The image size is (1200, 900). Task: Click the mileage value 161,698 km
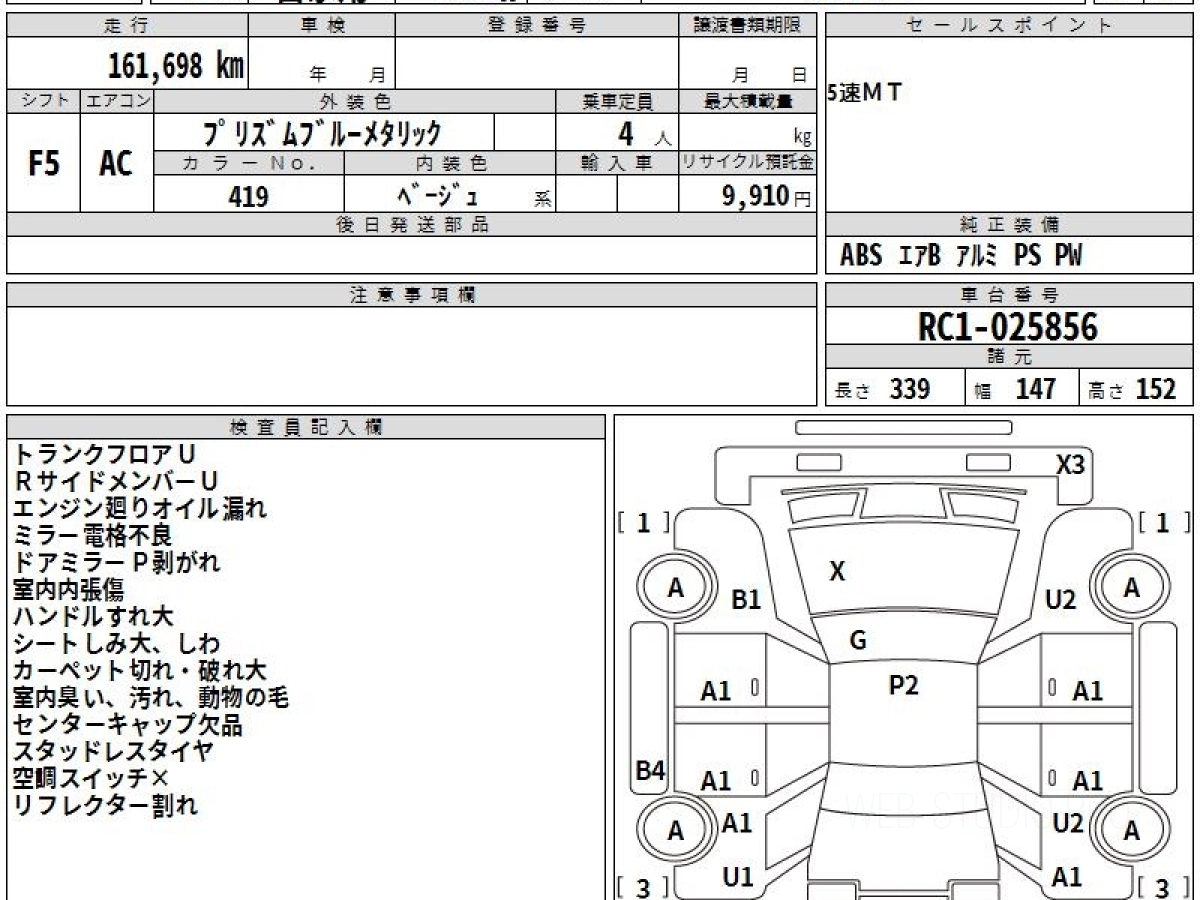click(175, 67)
